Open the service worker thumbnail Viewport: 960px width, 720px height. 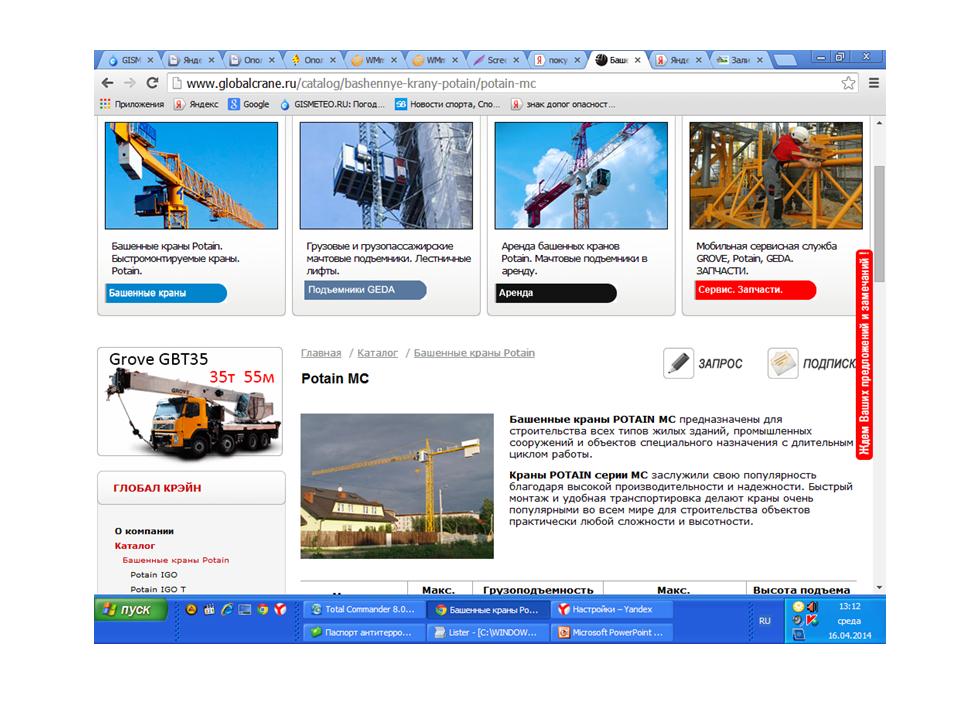776,176
